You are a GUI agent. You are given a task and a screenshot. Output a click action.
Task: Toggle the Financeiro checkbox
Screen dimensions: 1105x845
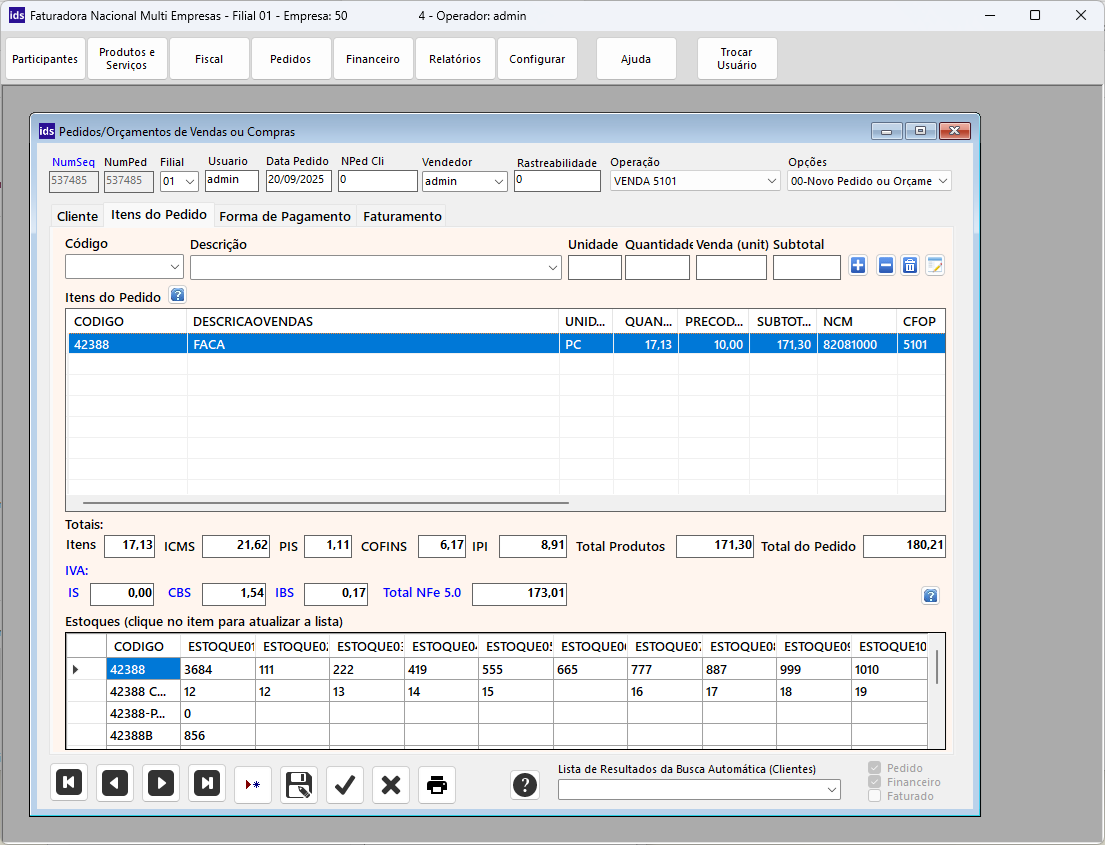875,782
